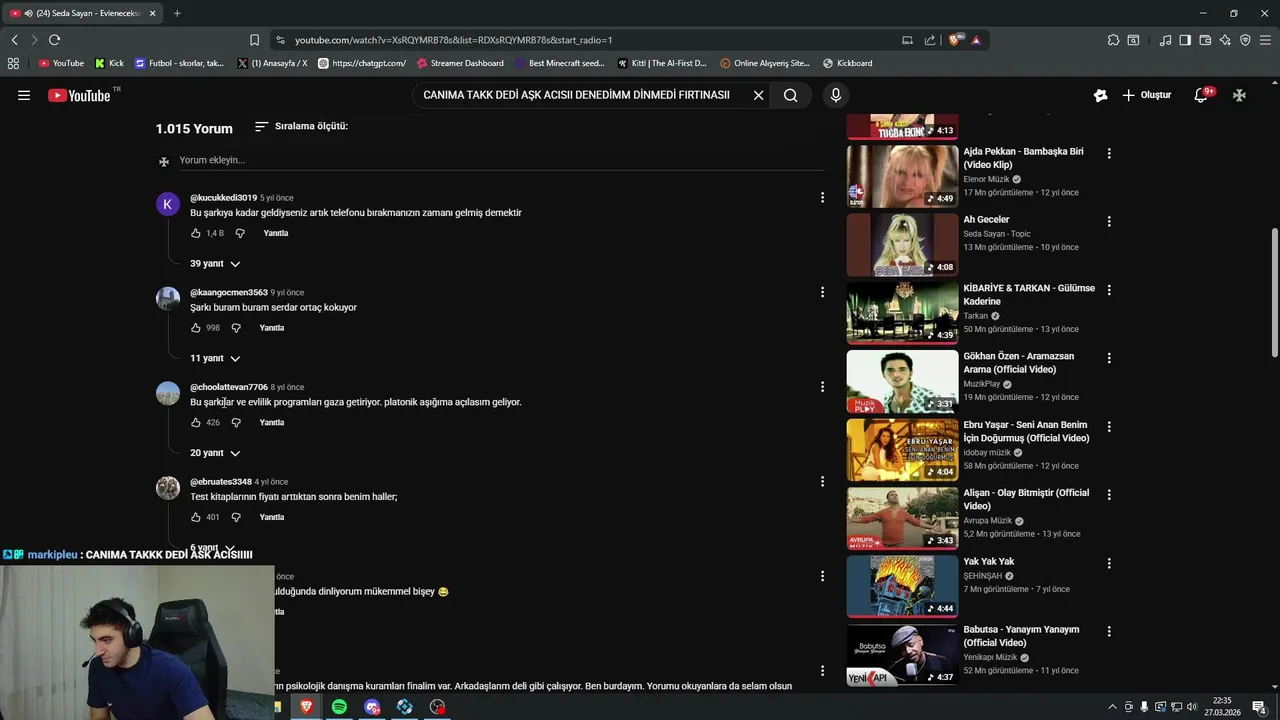Open the Ajda Pekkan Bambaşka Biri thumbnail
Viewport: 1280px width, 720px height.
(902, 176)
